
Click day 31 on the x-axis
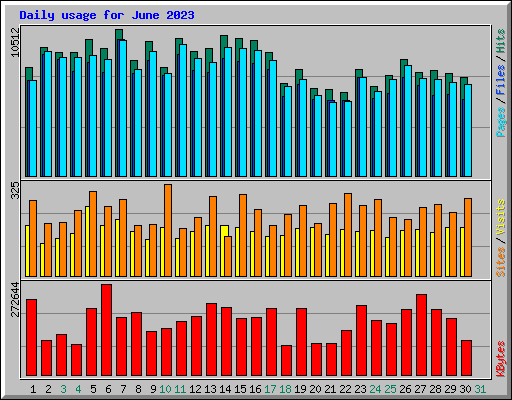[x=480, y=389]
